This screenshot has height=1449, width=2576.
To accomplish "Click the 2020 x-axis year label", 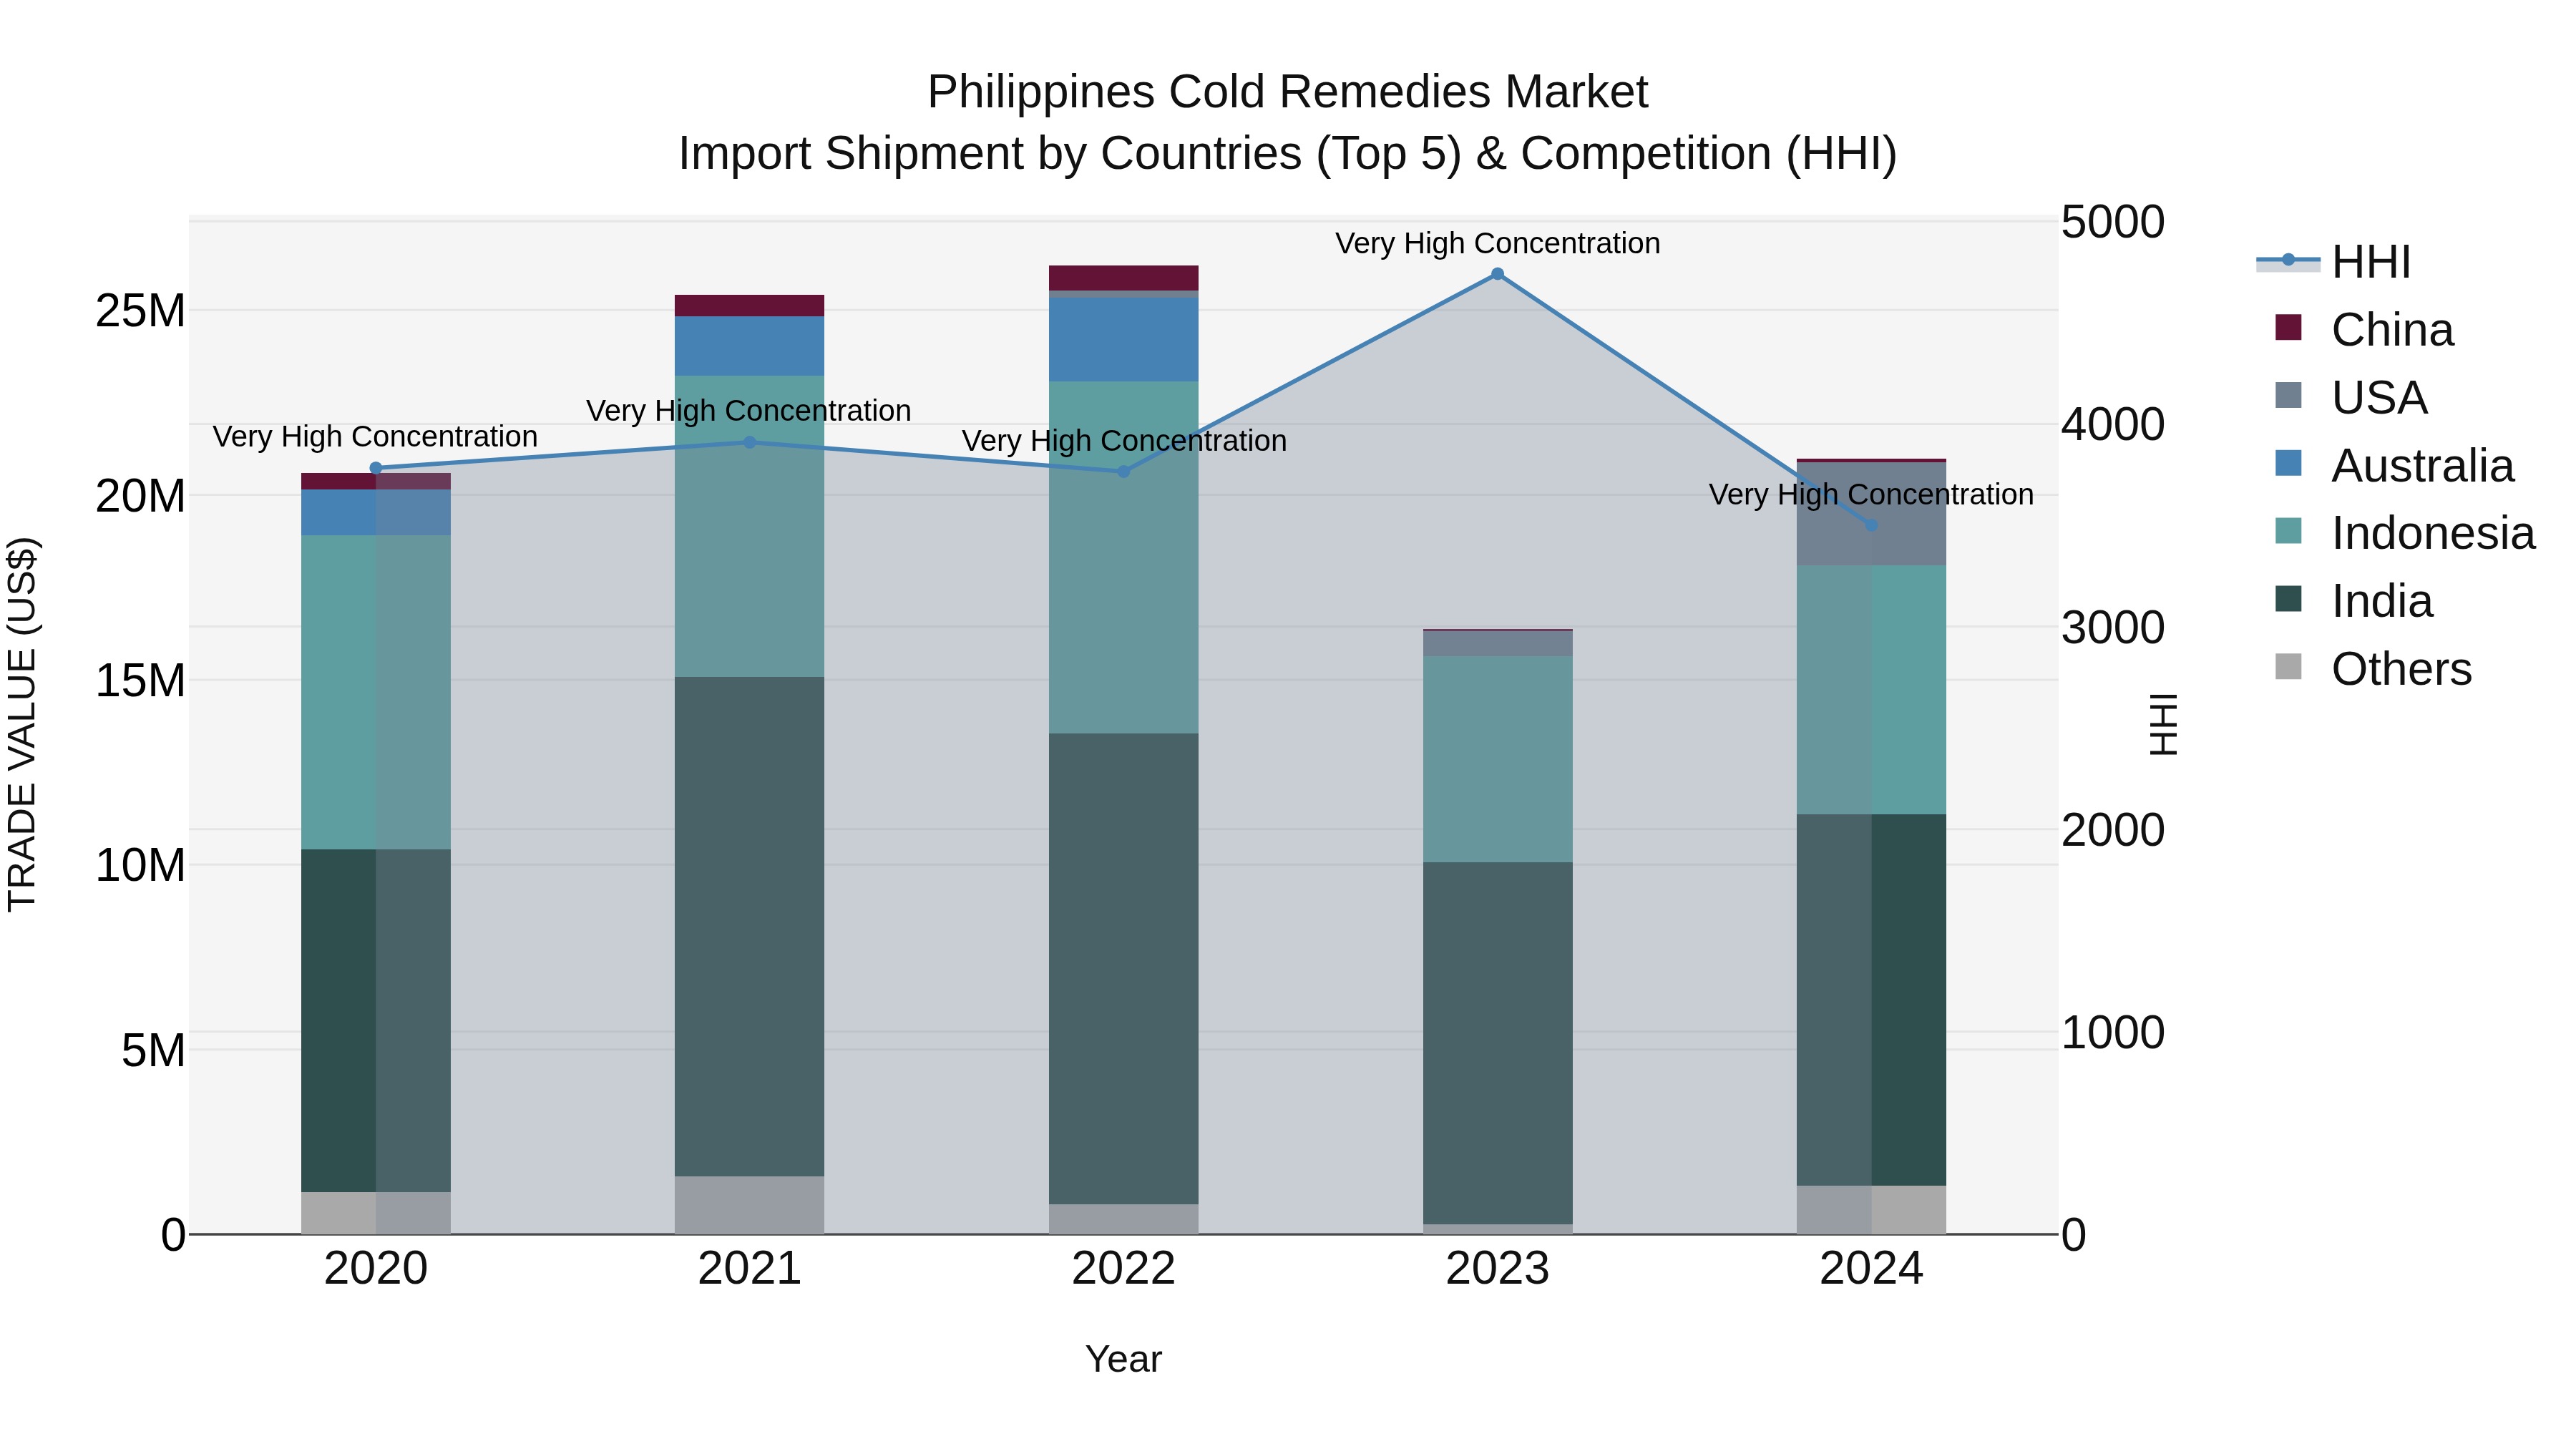I will [376, 1269].
